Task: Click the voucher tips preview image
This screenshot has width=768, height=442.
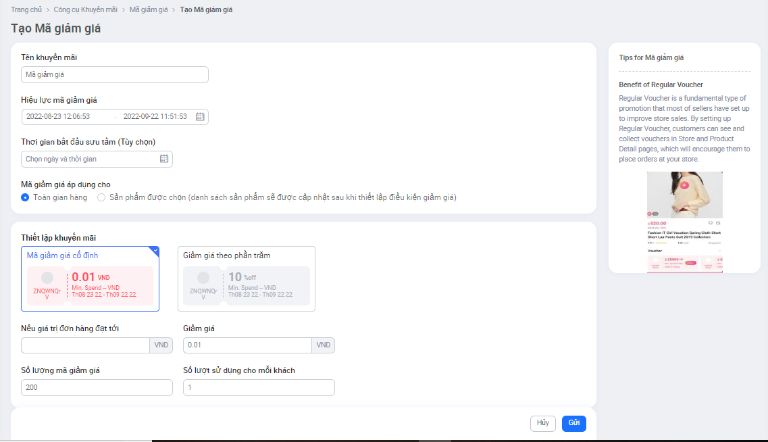Action: click(x=685, y=221)
